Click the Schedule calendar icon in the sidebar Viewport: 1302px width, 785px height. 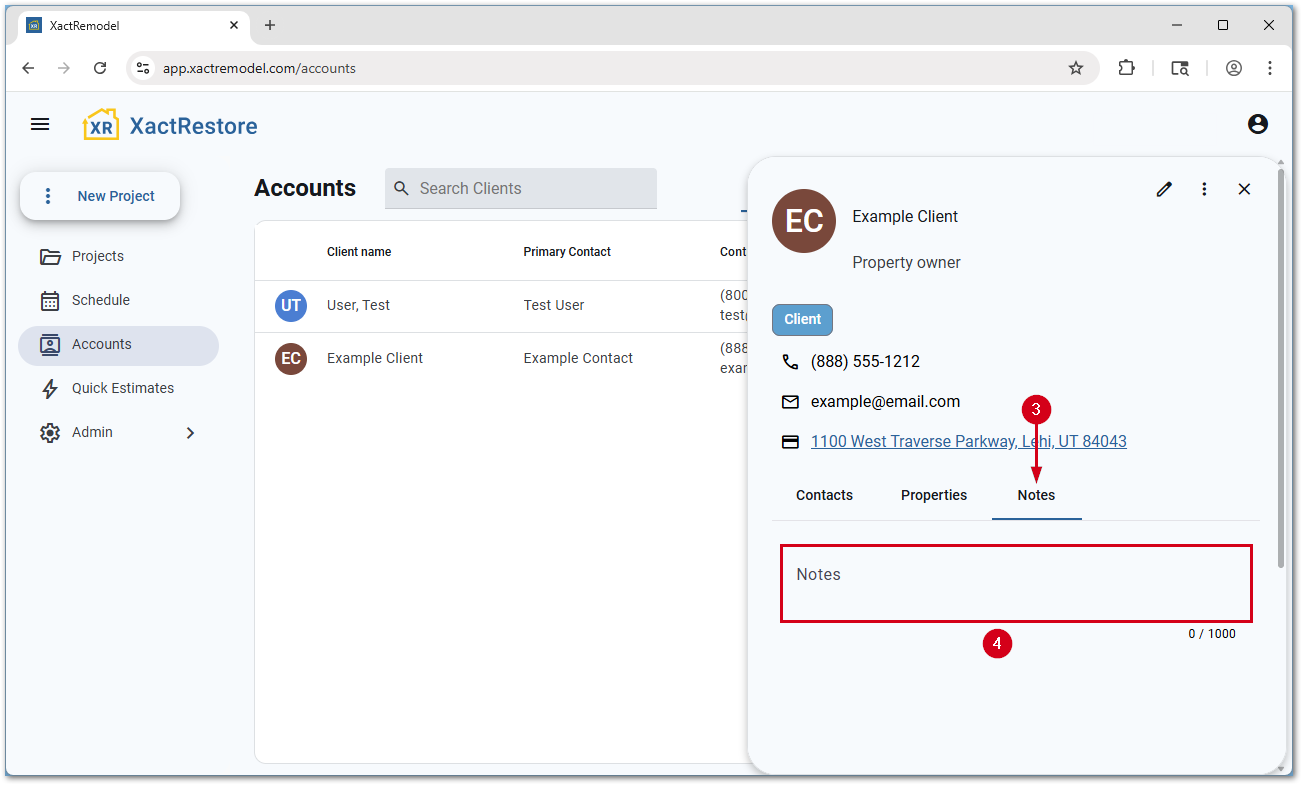coord(50,301)
